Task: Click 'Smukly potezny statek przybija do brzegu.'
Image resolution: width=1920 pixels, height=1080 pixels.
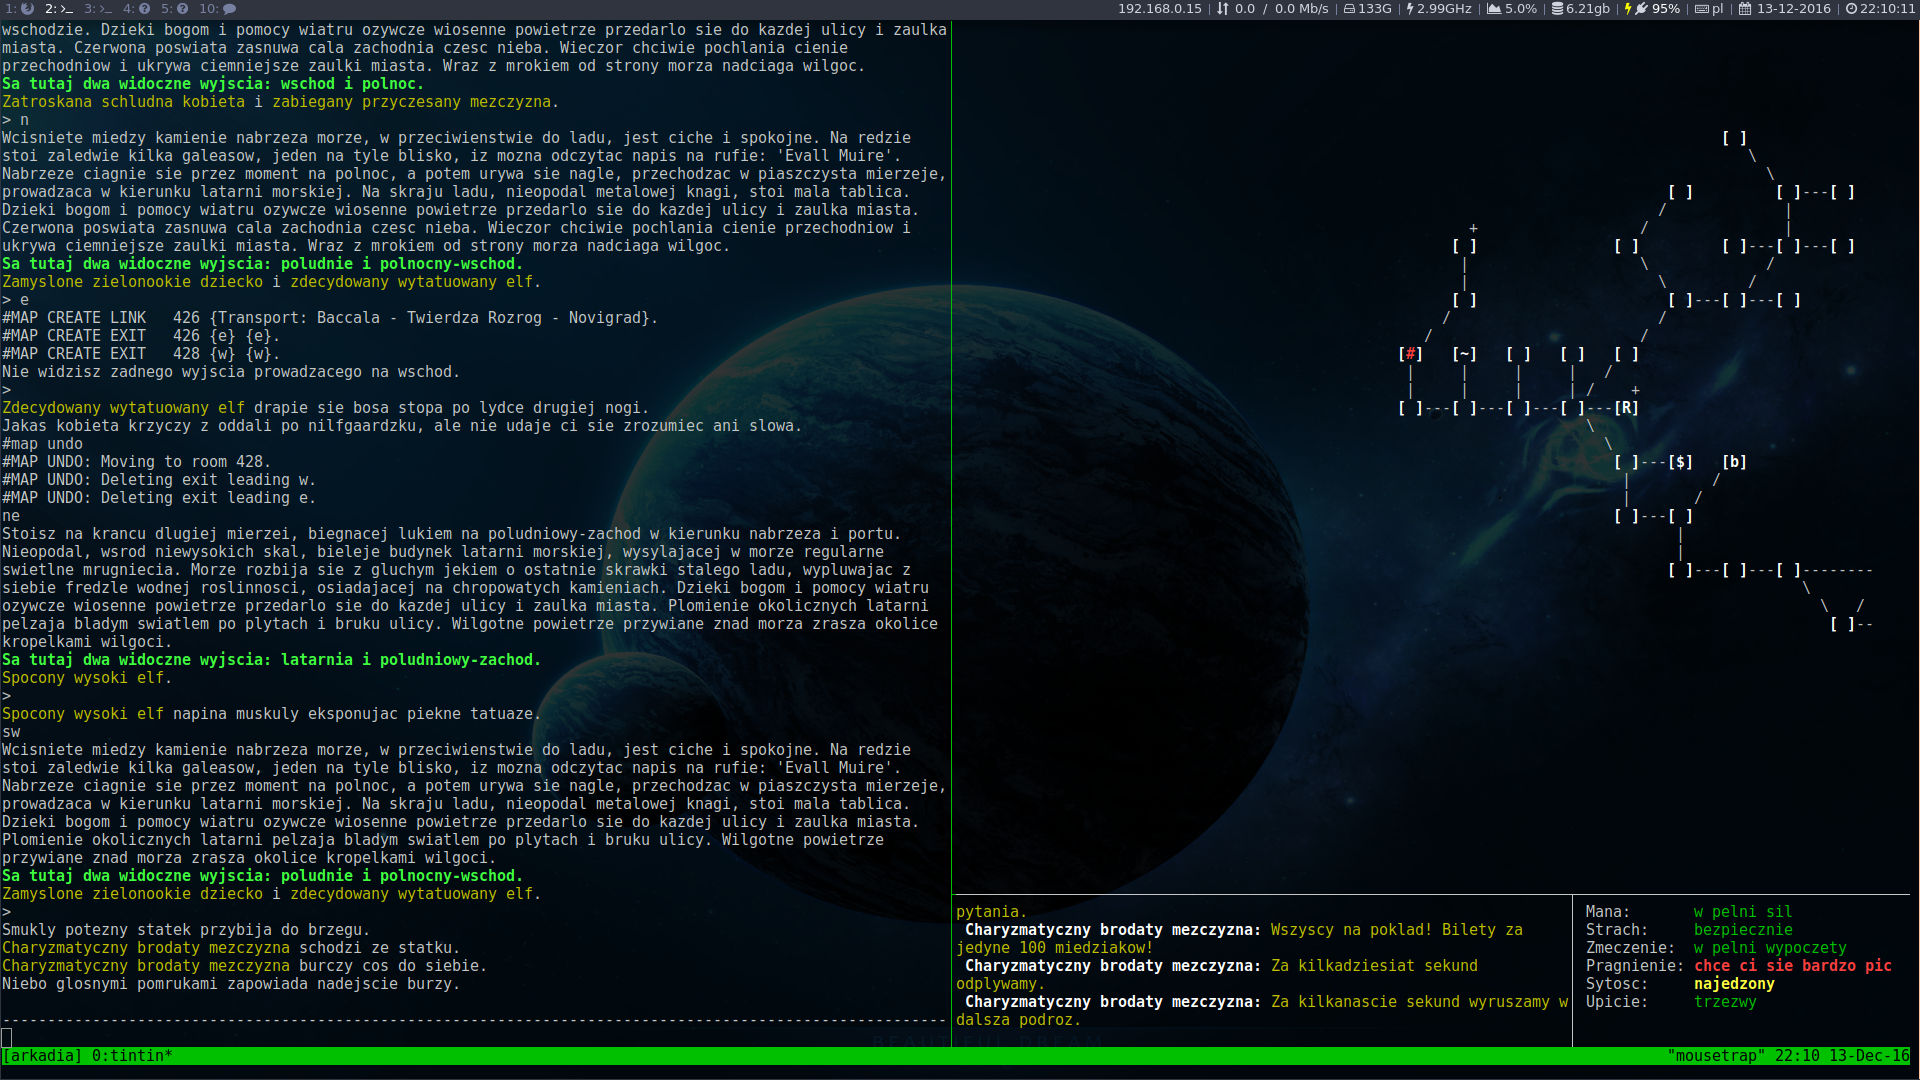Action: (186, 930)
